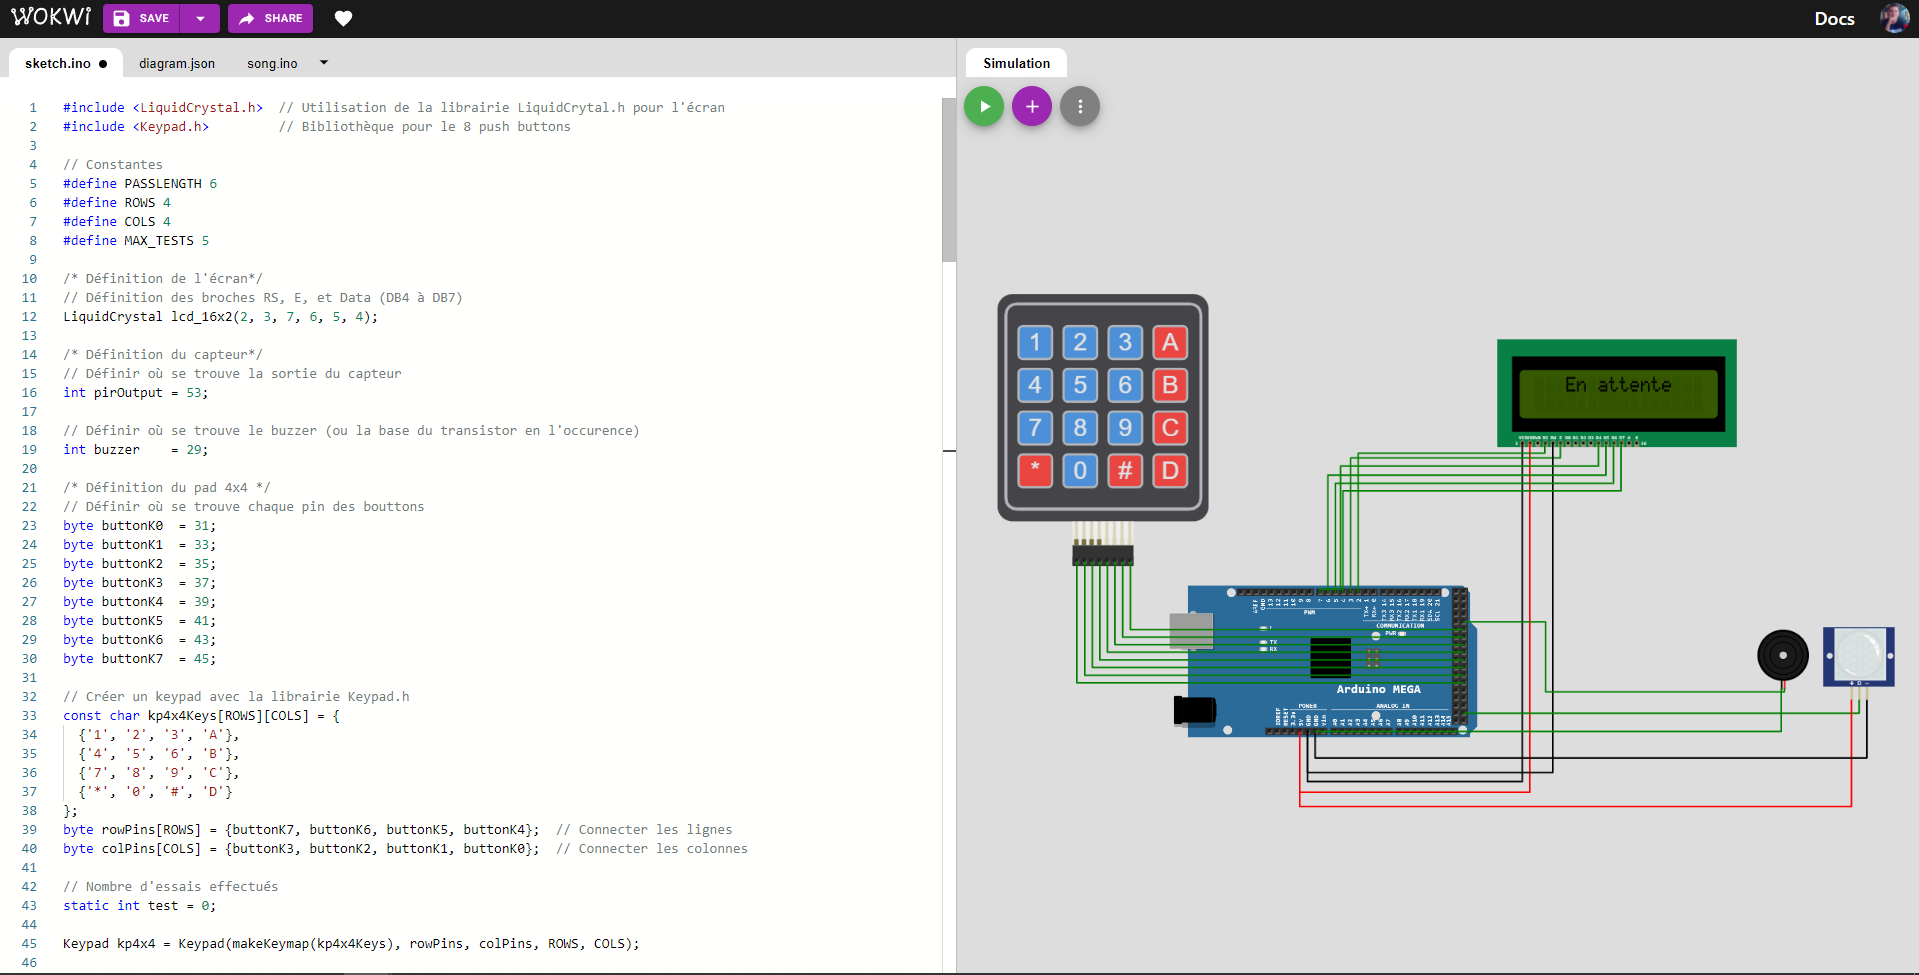Click the PIR motion sensor module

coord(1858,655)
